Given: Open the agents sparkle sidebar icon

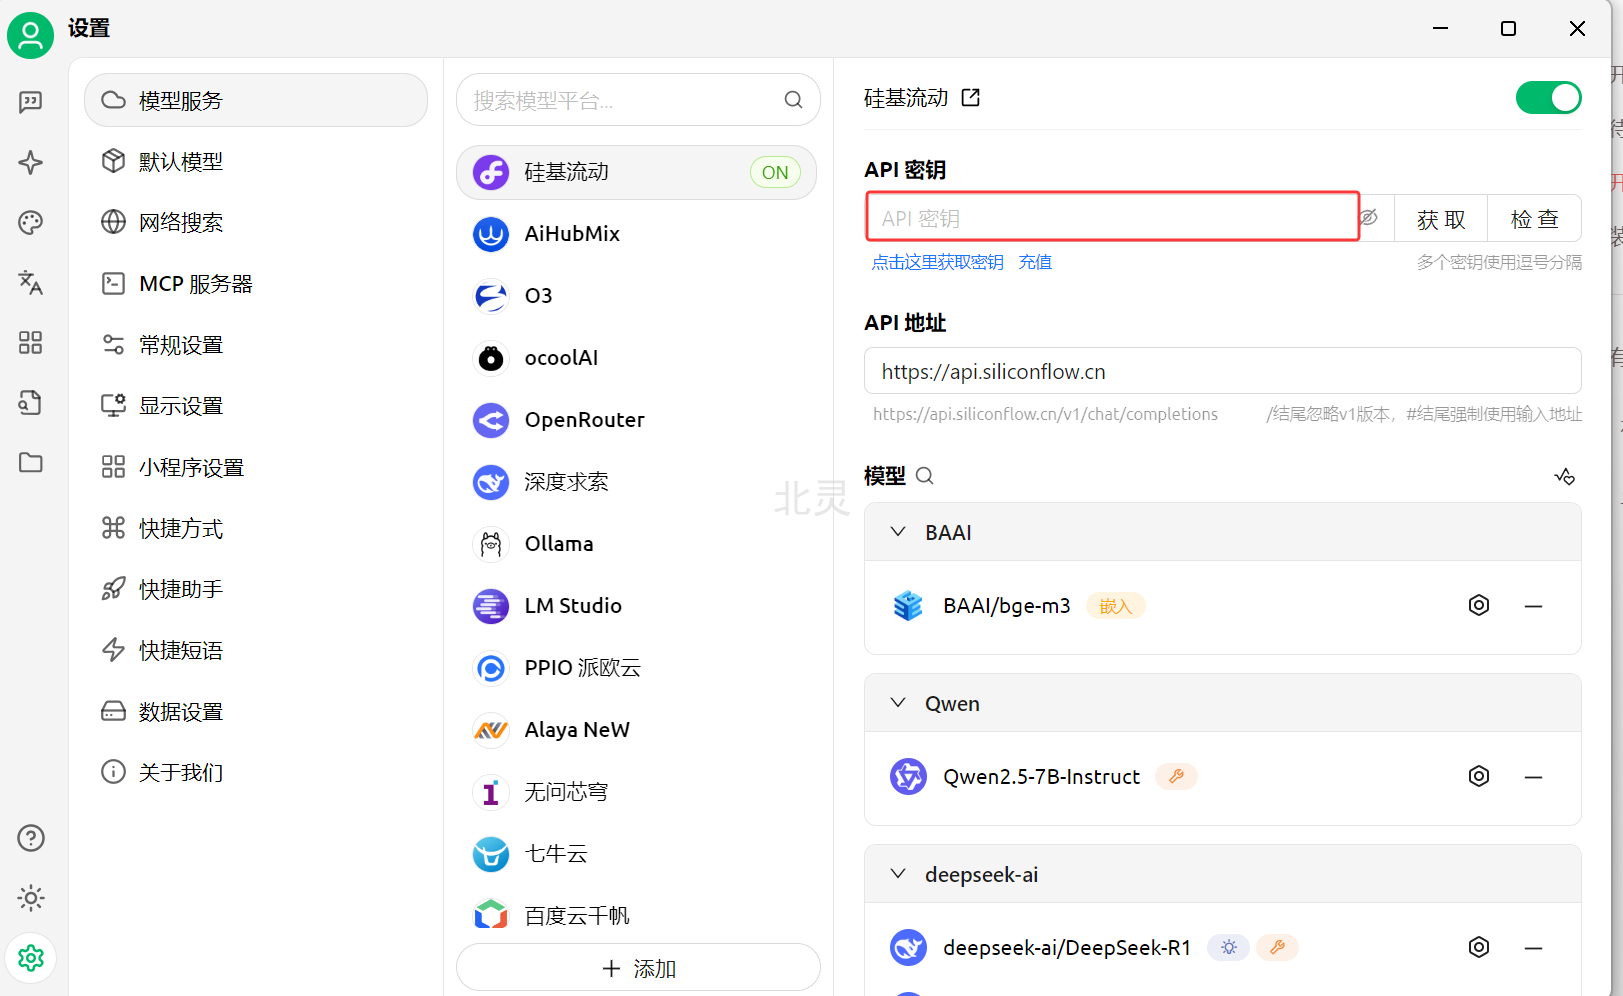Looking at the screenshot, I should tap(31, 162).
